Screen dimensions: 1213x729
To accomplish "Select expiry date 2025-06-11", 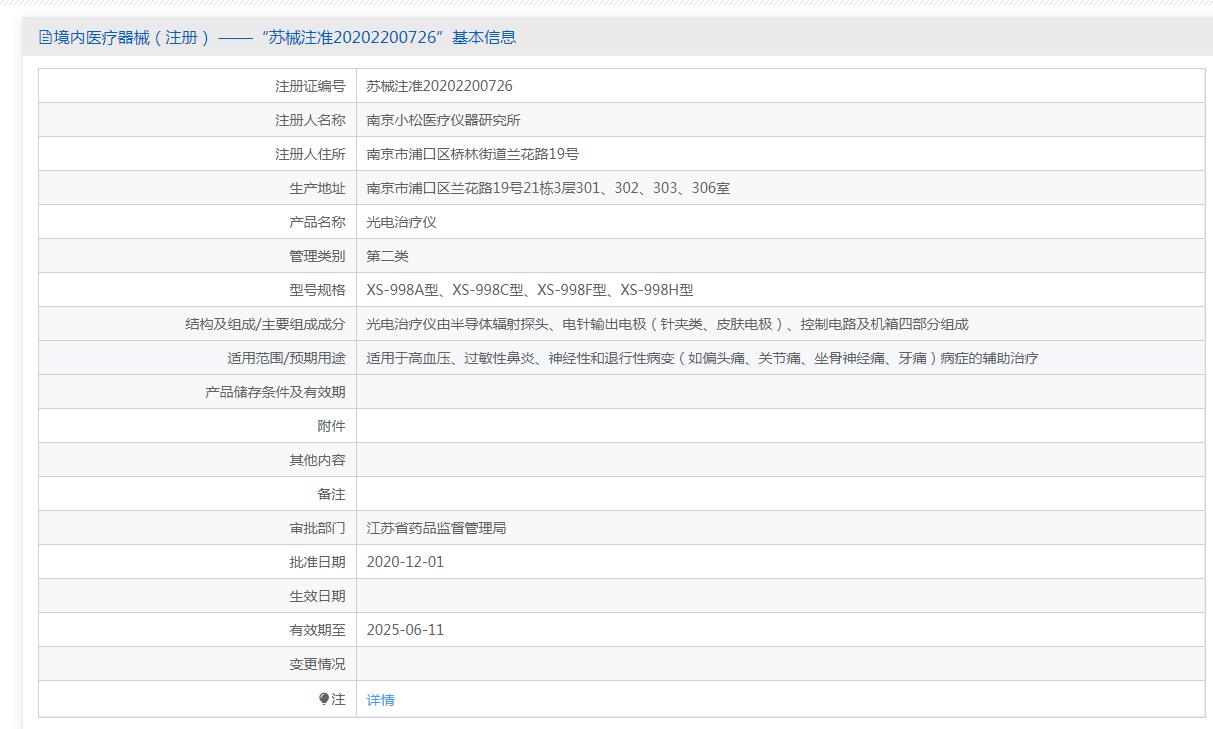I will 405,630.
